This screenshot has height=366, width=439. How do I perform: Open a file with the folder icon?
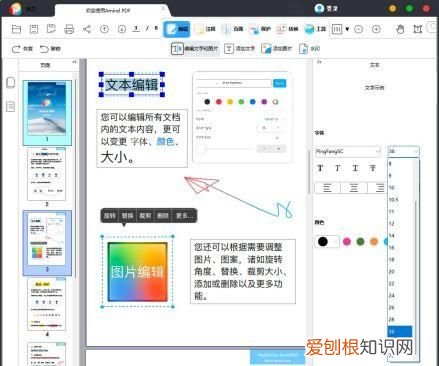(16, 29)
